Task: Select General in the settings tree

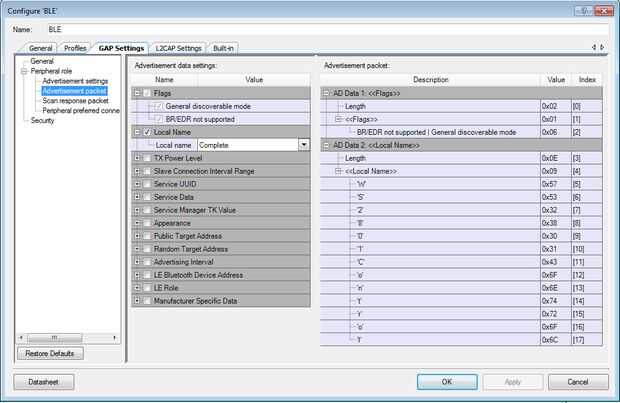Action: click(42, 61)
